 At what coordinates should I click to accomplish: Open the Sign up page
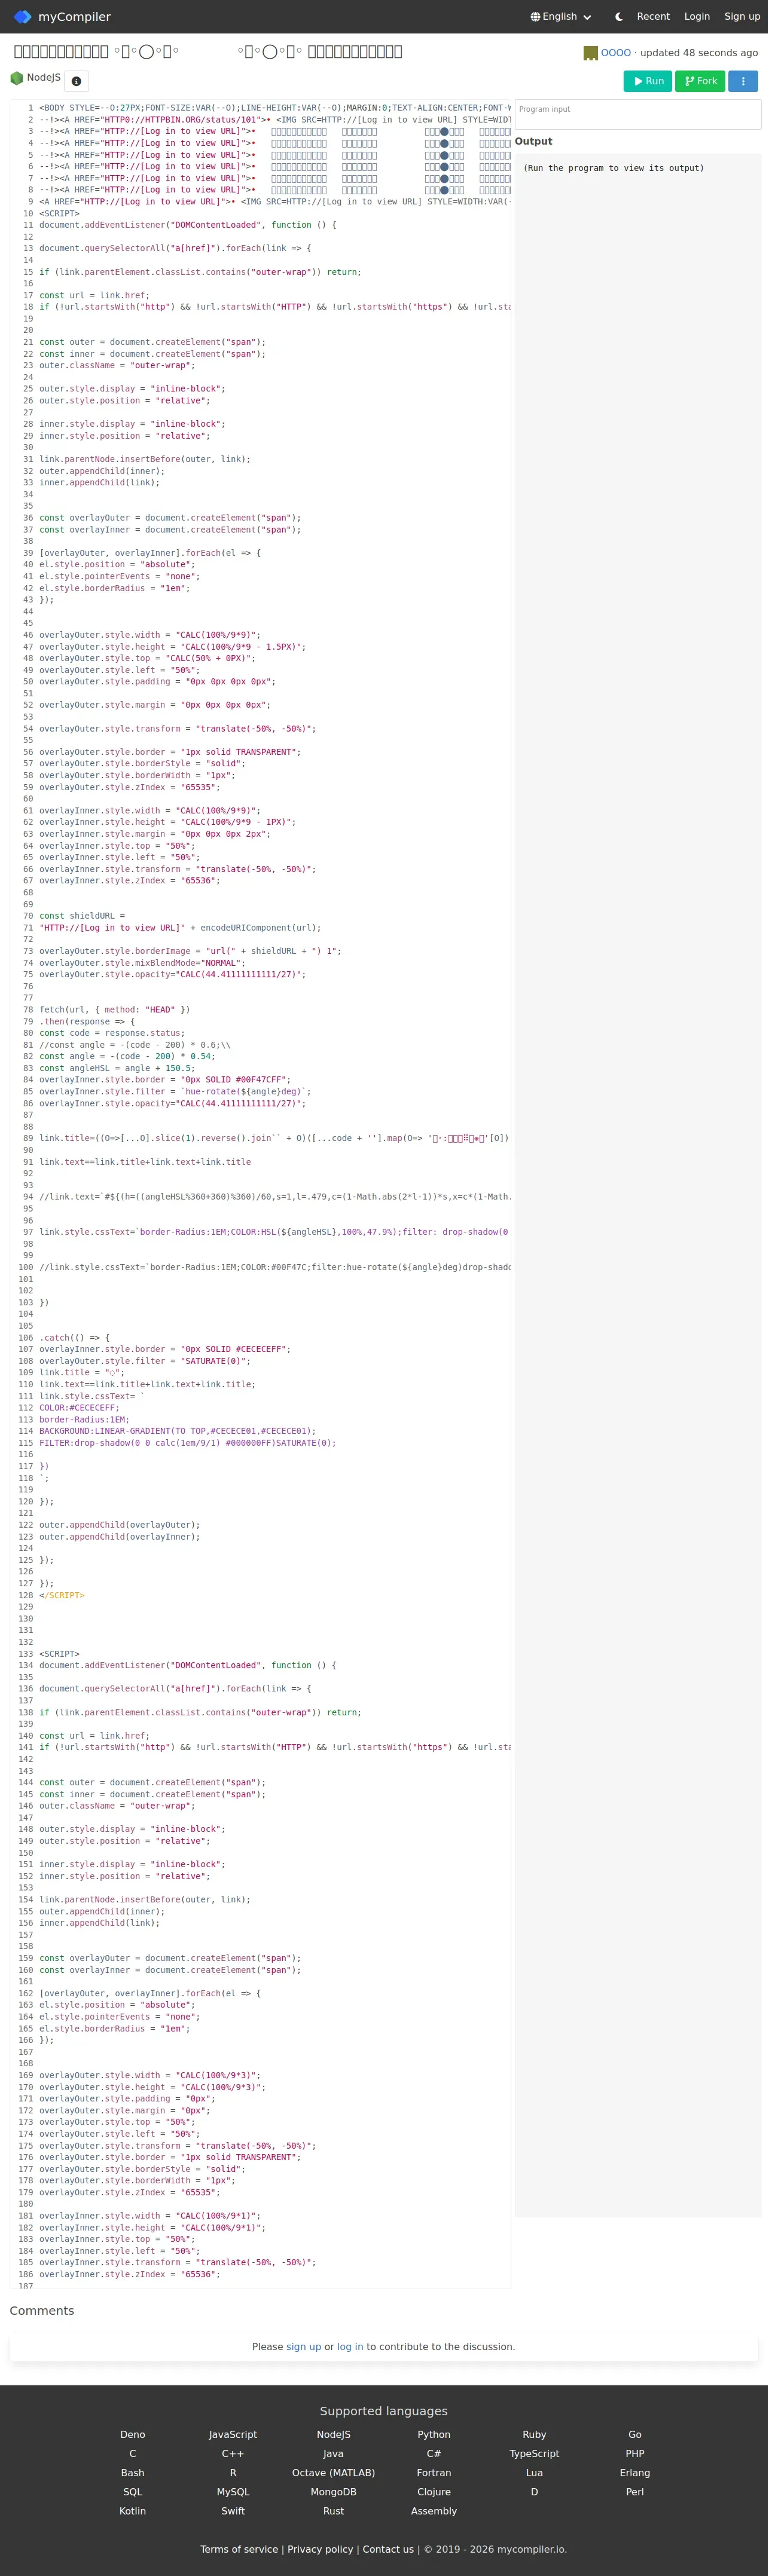pyautogui.click(x=742, y=17)
